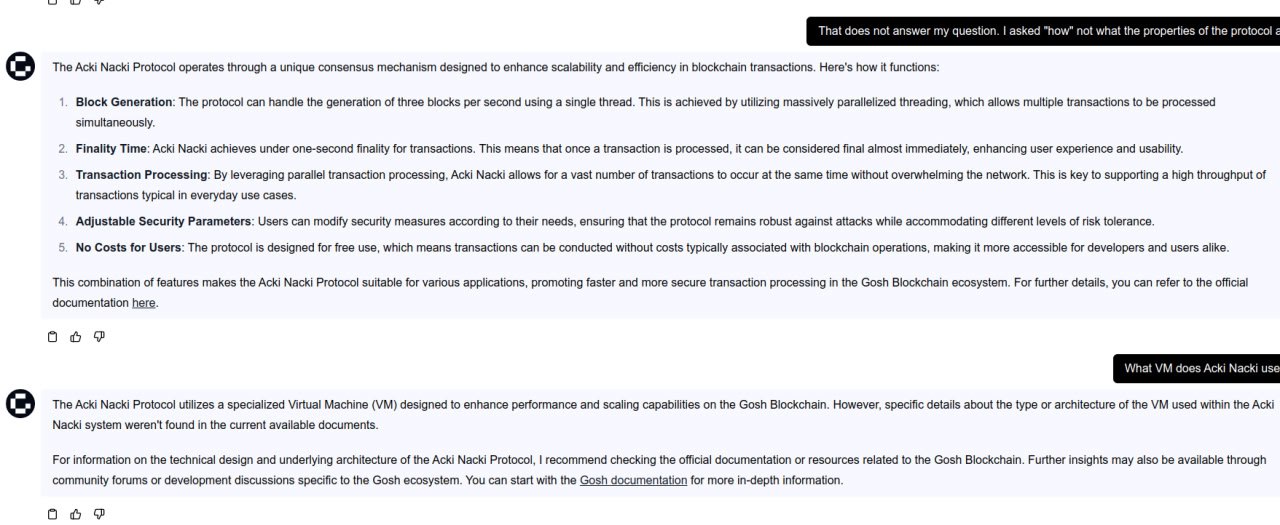Viewport: 1280px width, 525px height.
Task: Like the Virtual Machine answer
Action: (x=75, y=514)
